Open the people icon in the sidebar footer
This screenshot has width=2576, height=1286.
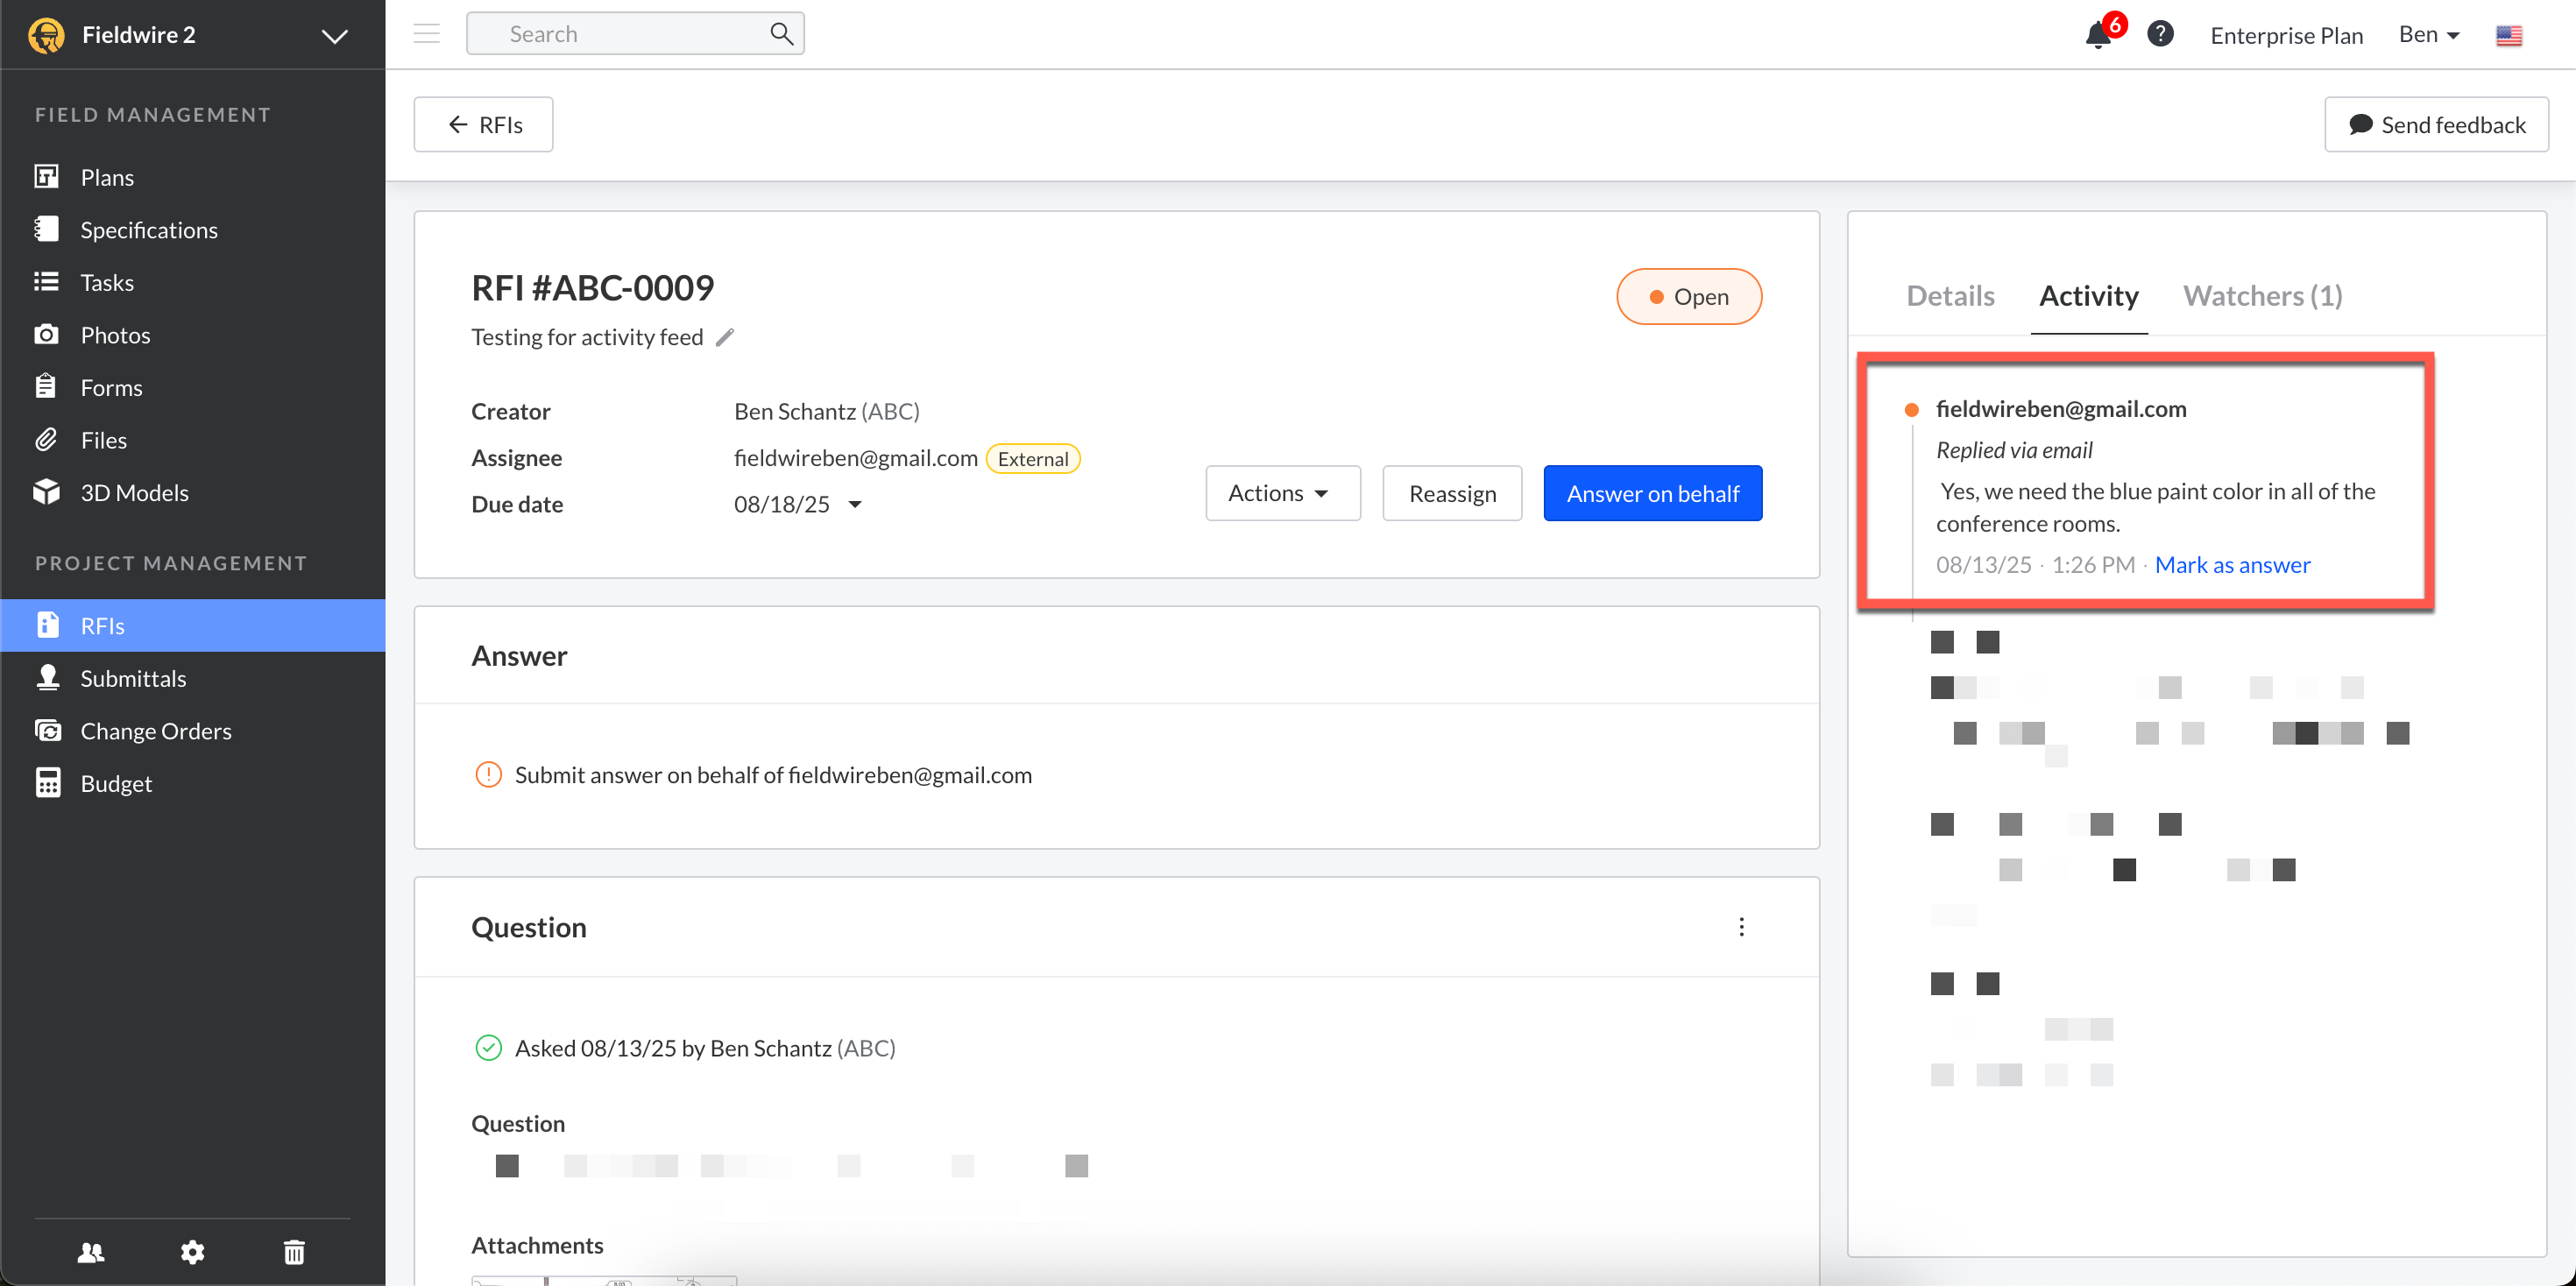click(91, 1252)
